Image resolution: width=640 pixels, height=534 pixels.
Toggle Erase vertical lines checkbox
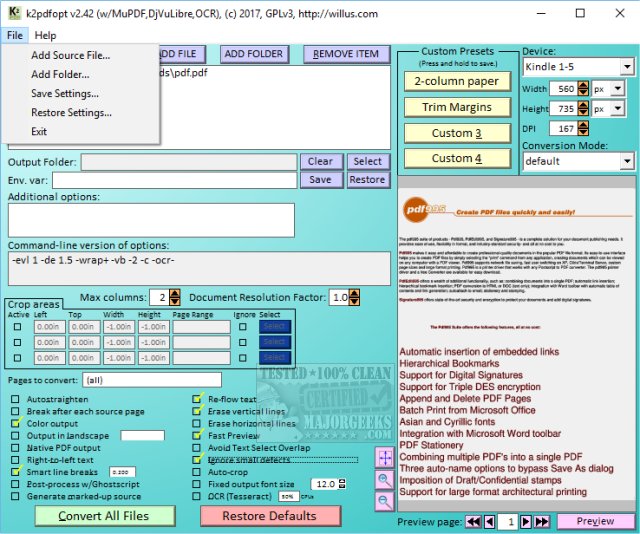pos(197,411)
